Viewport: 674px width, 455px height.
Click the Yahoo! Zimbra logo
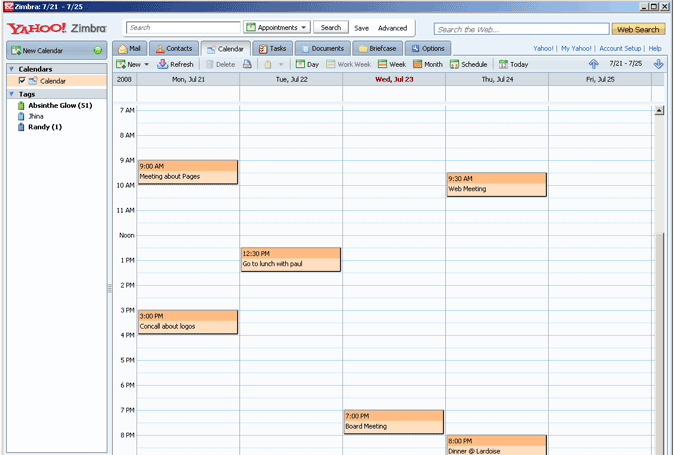[56, 28]
